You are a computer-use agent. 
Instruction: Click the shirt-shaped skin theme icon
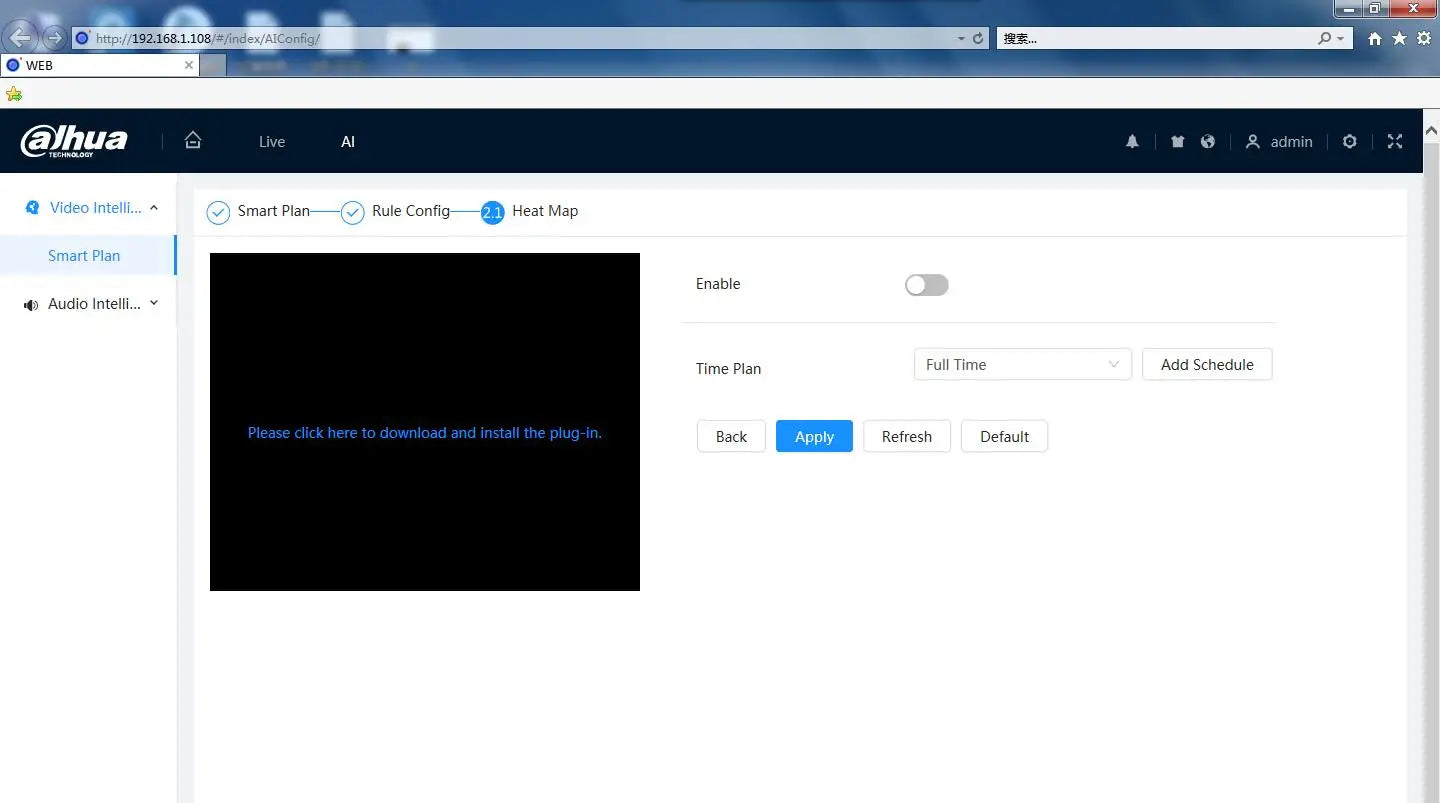(x=1177, y=142)
